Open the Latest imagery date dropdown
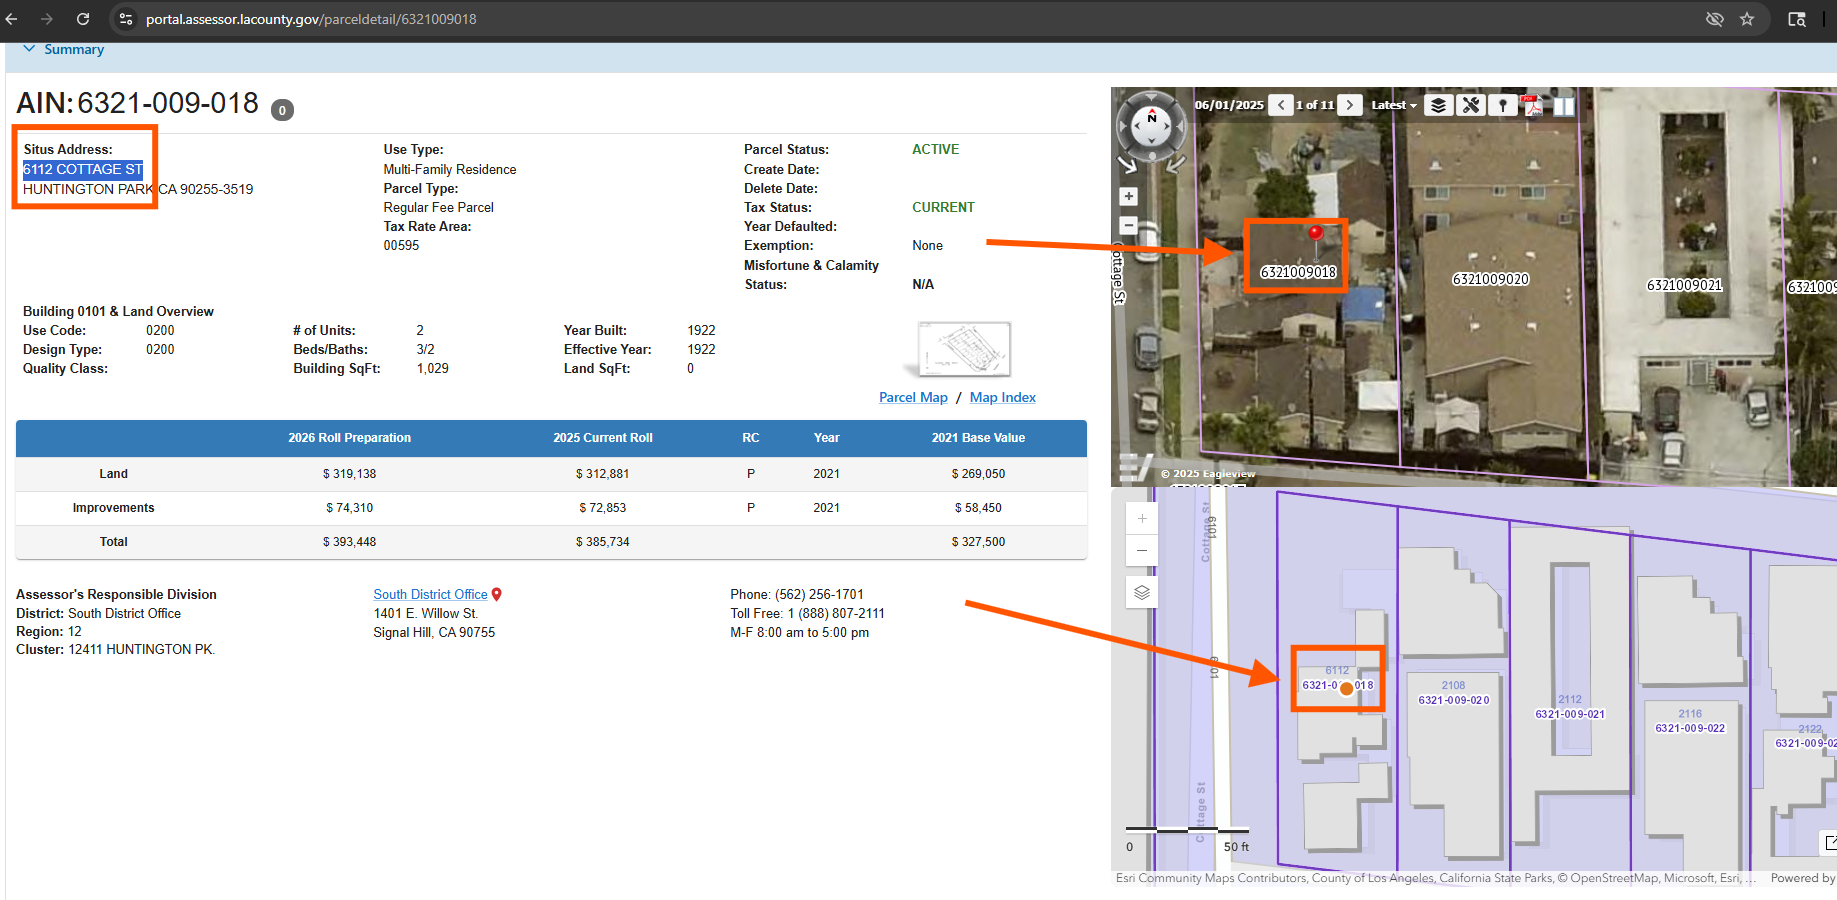This screenshot has width=1837, height=900. pos(1393,105)
